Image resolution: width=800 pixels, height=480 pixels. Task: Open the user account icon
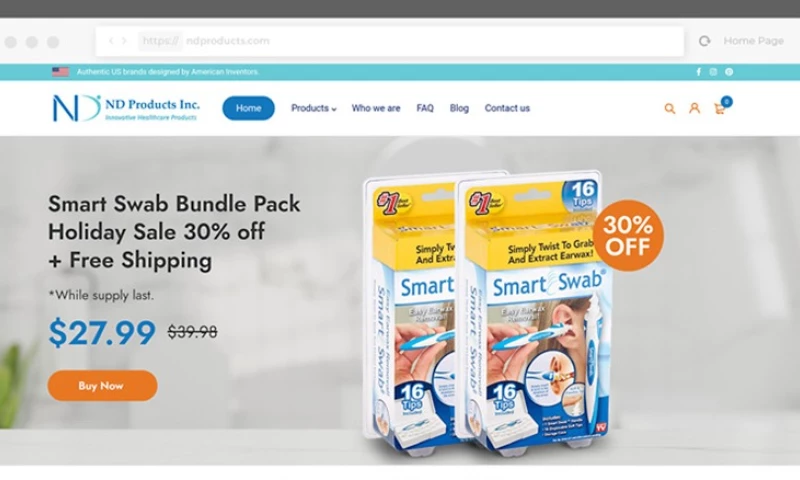pos(694,108)
